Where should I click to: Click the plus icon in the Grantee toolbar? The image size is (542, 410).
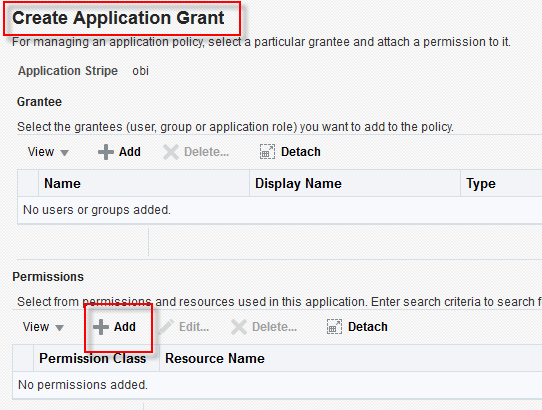coord(106,152)
